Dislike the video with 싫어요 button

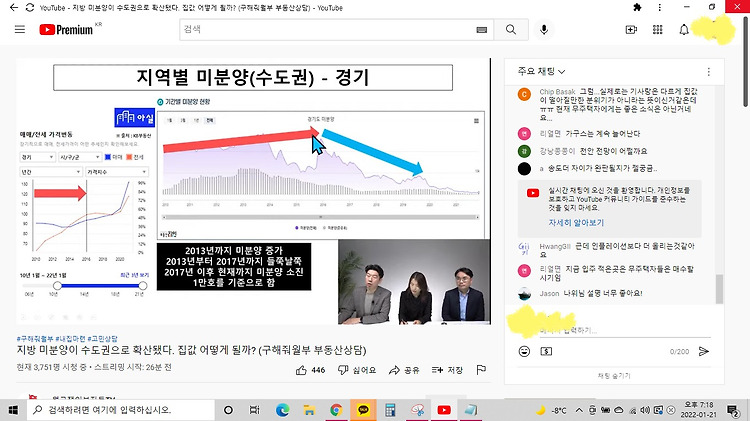click(x=357, y=370)
